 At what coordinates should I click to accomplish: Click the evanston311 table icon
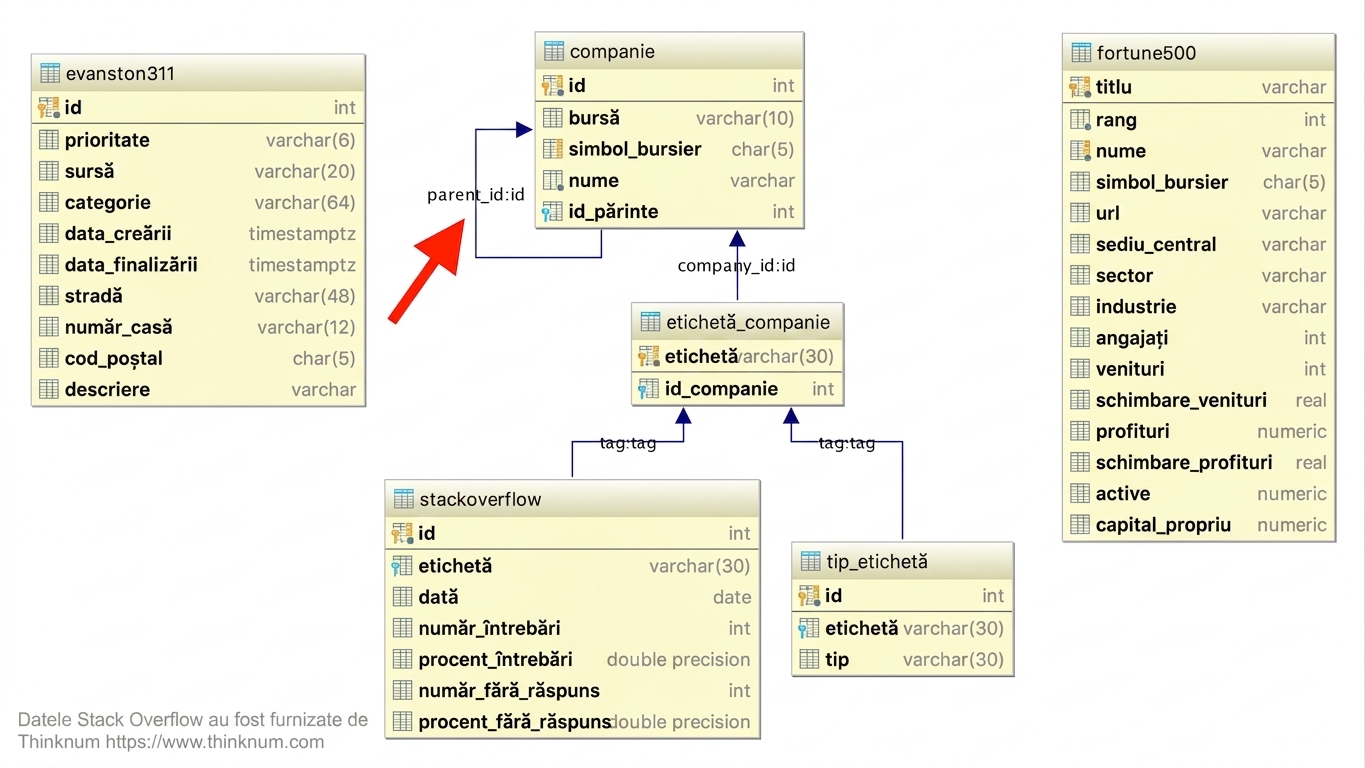tap(50, 73)
